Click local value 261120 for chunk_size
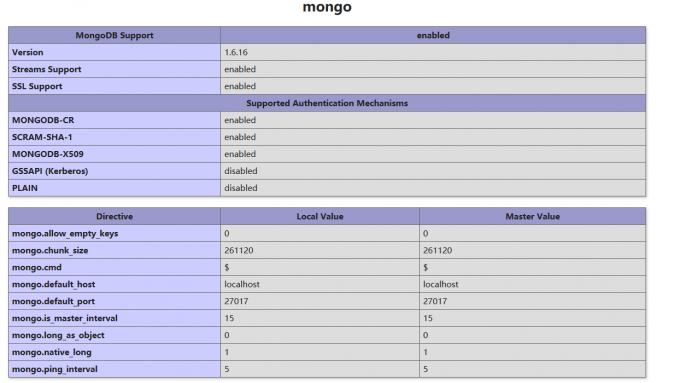This screenshot has height=383, width=680. click(x=239, y=250)
